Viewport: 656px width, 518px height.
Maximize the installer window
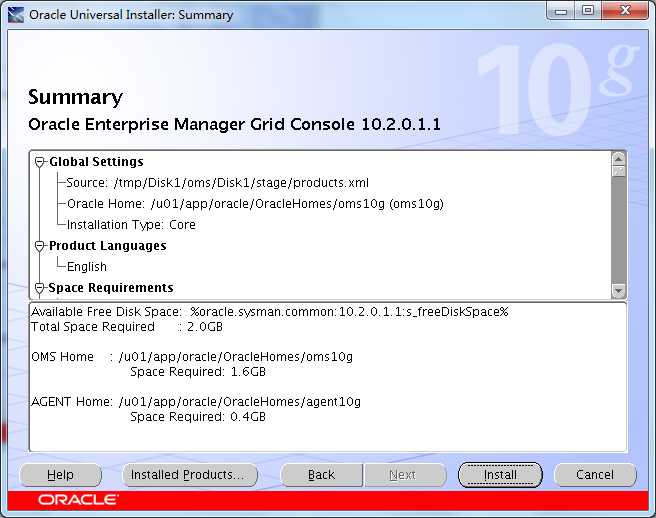pyautogui.click(x=588, y=11)
